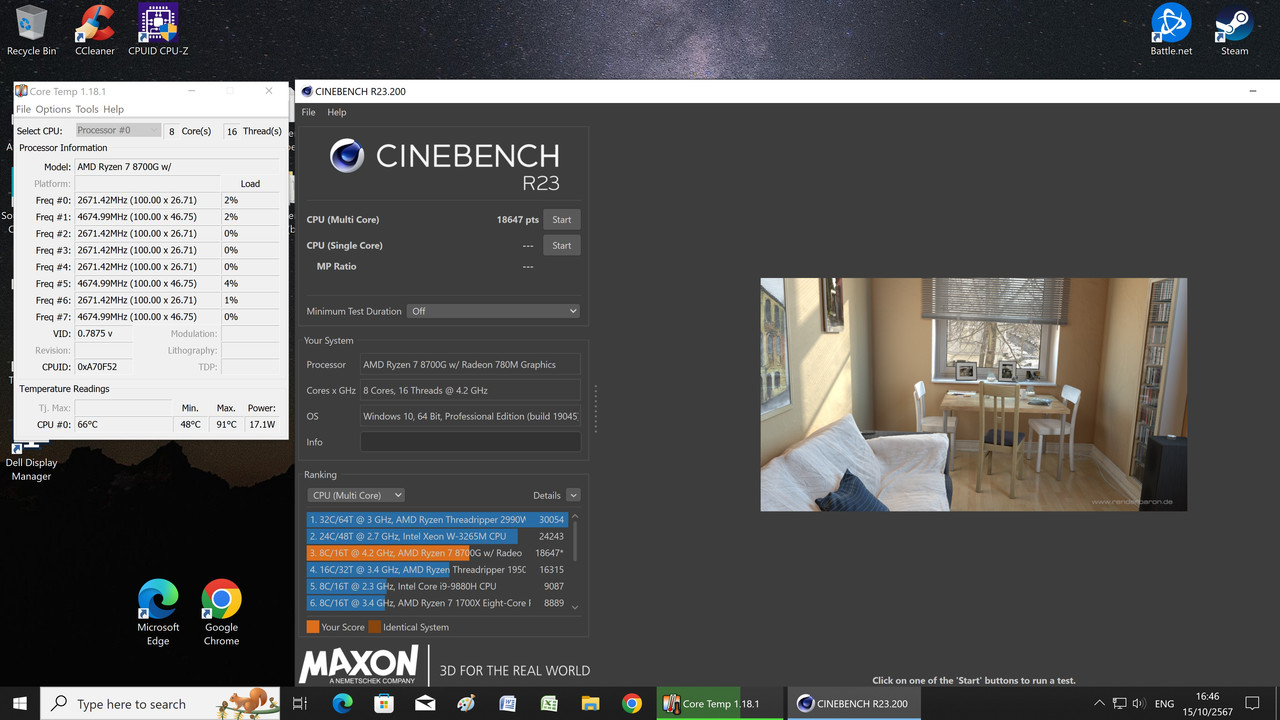Click the OS field showing Windows 10
This screenshot has height=720, width=1280.
tap(470, 416)
